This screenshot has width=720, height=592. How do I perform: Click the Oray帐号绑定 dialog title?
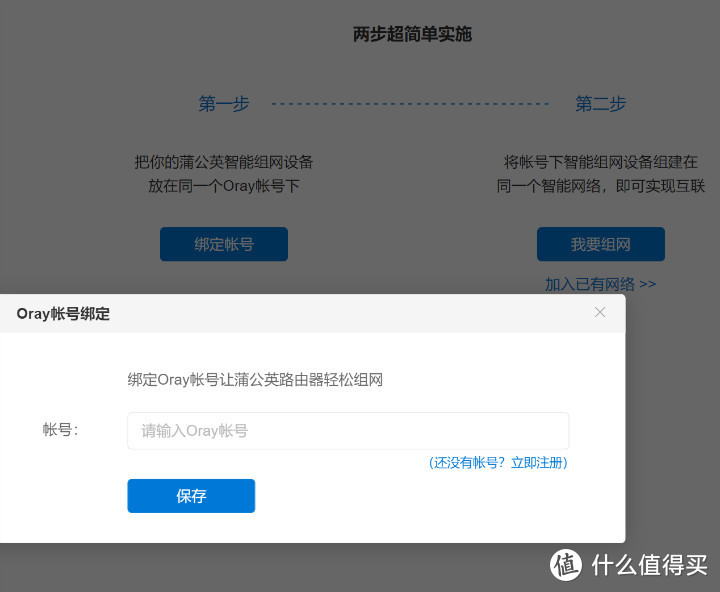click(63, 314)
